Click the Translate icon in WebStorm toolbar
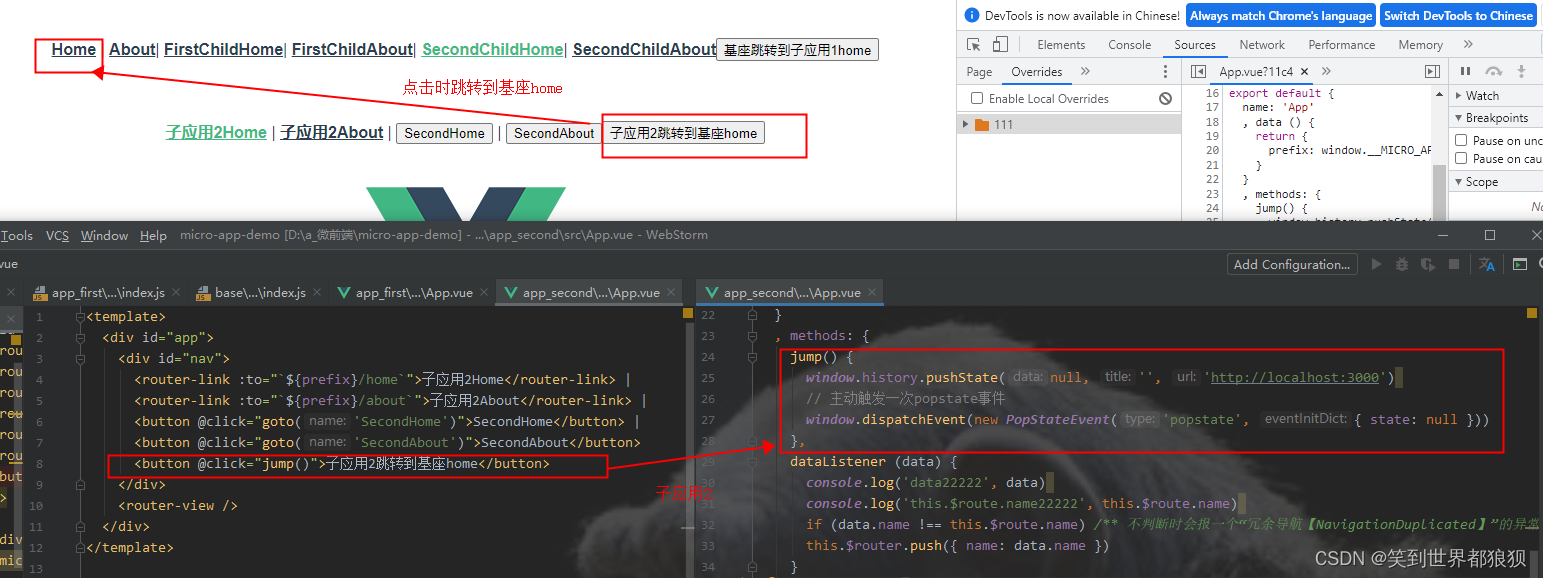1543x578 pixels. (x=1487, y=264)
